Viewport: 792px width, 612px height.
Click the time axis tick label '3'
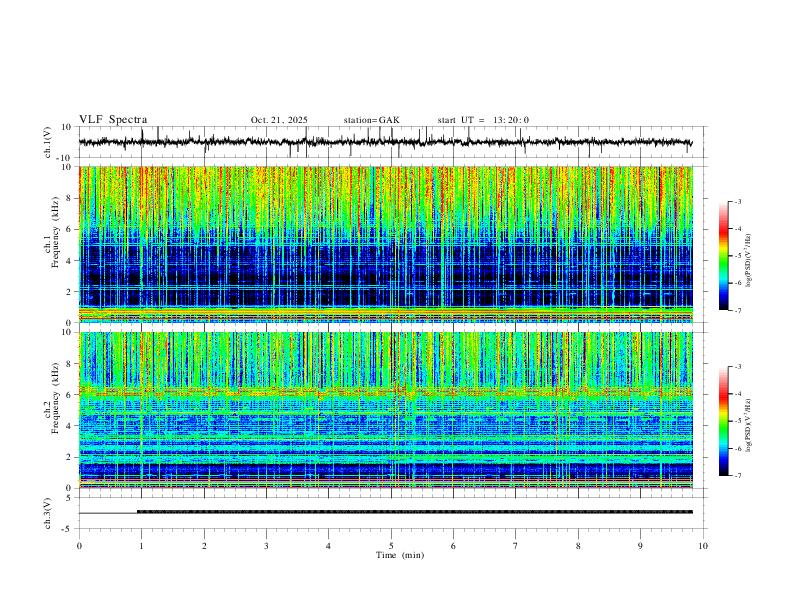[266, 546]
